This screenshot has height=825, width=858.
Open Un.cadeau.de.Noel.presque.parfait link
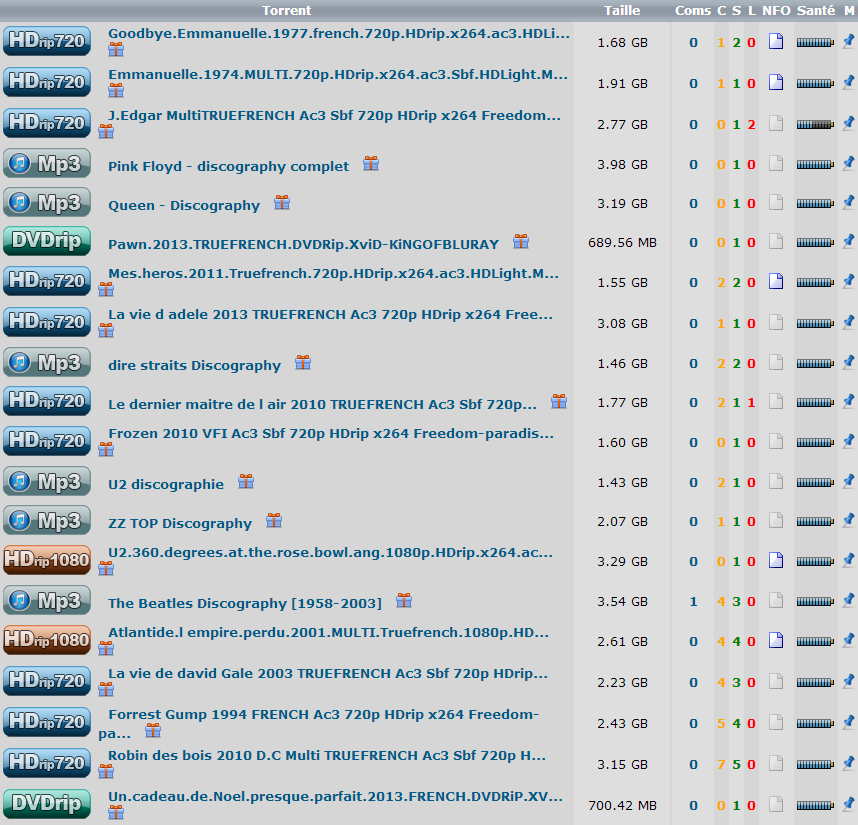click(x=335, y=797)
